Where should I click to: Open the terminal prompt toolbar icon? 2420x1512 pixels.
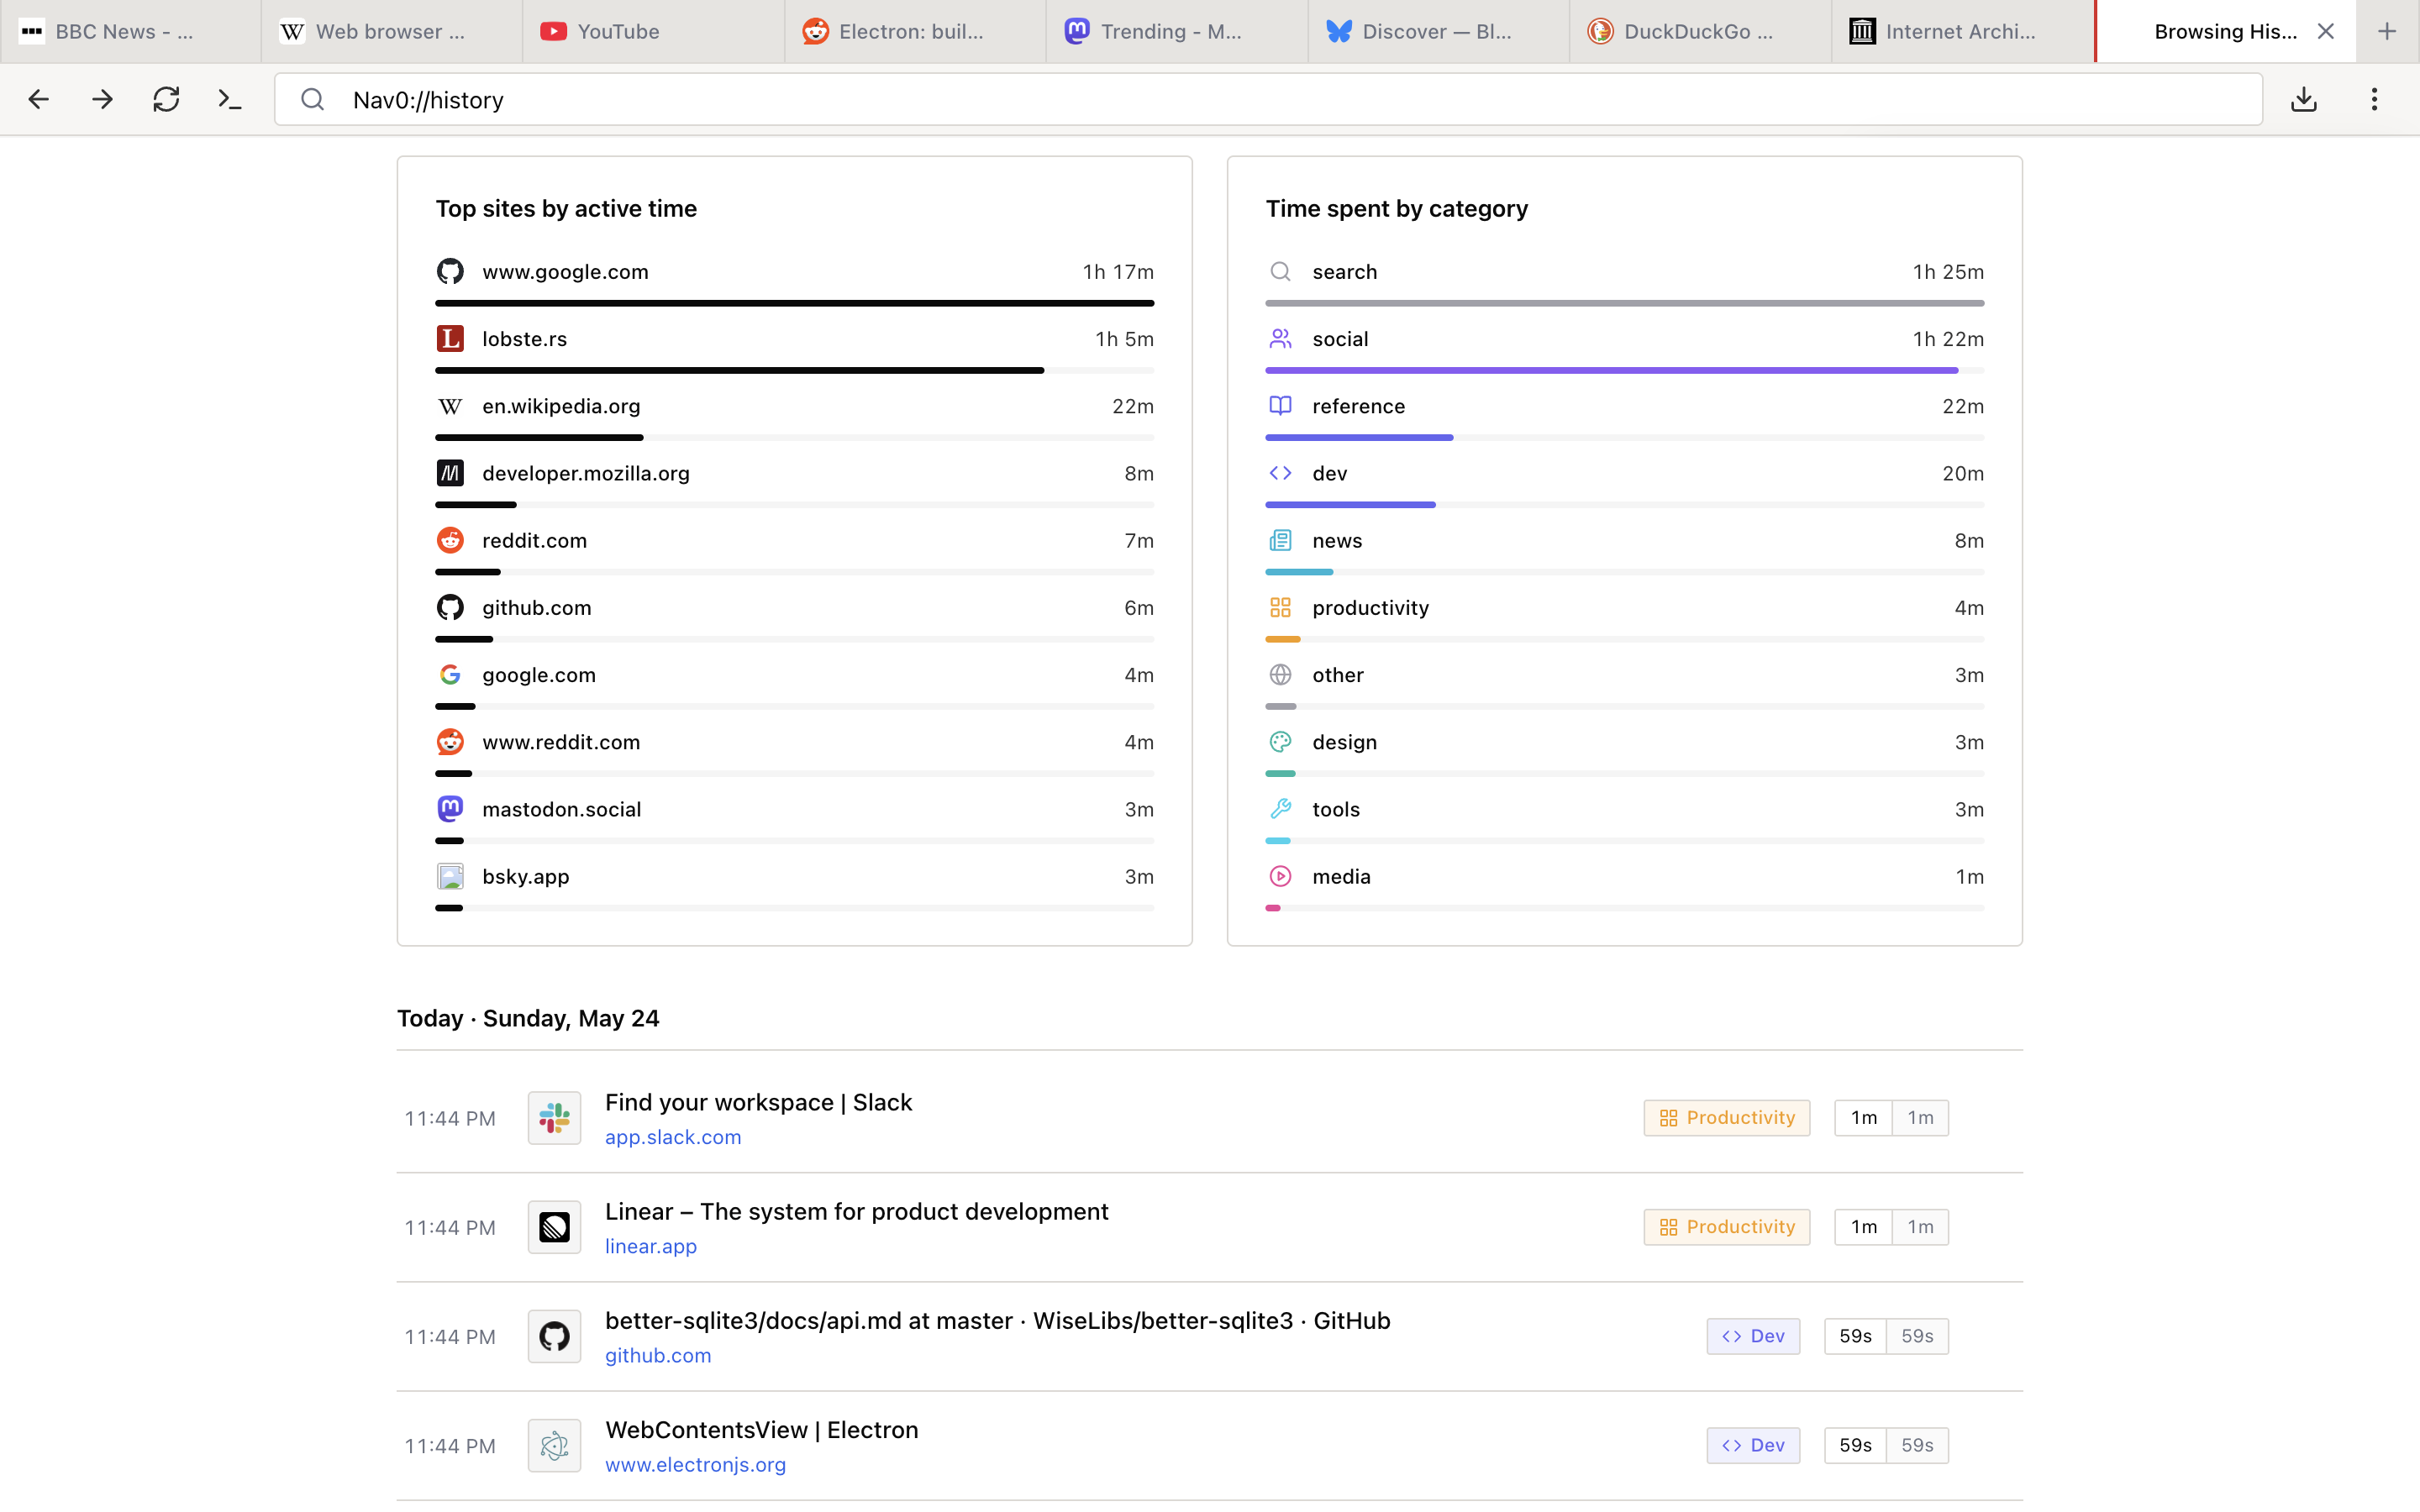pos(230,99)
